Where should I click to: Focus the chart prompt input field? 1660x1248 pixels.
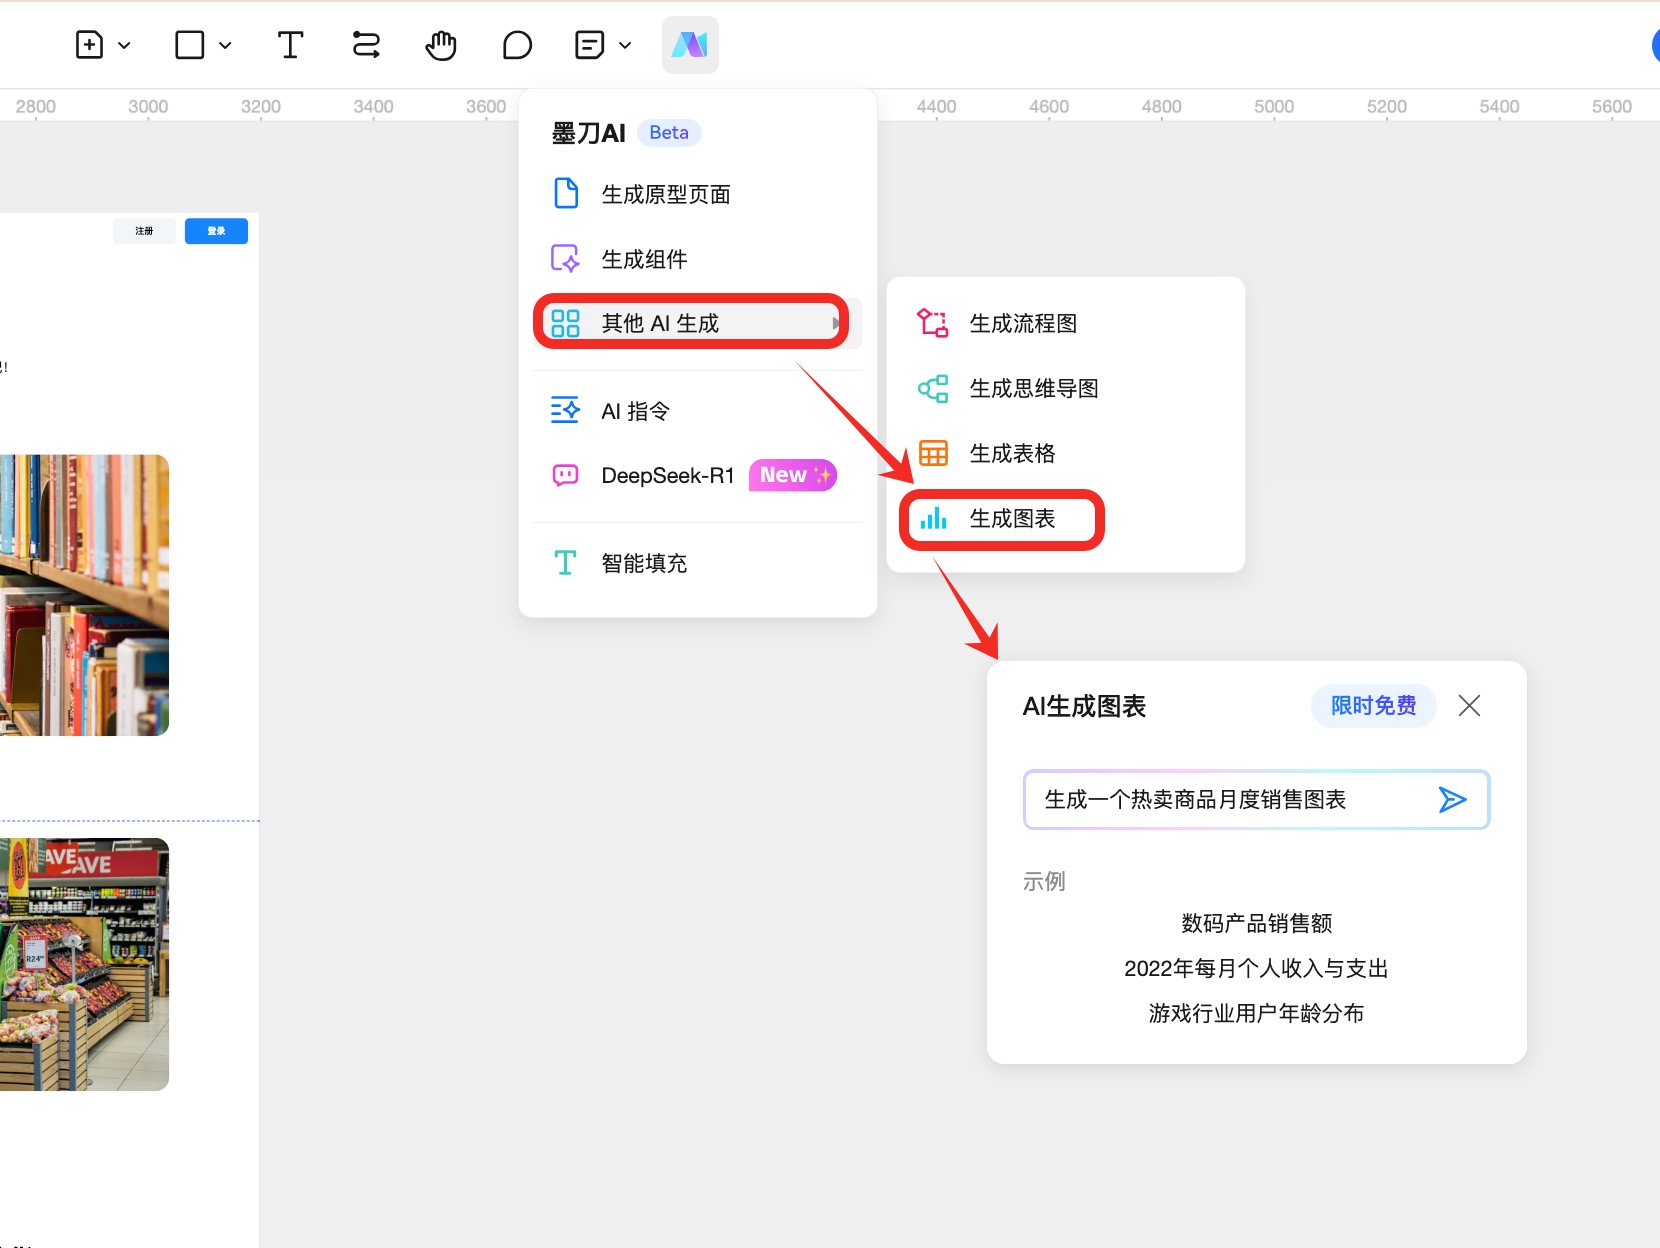[x=1256, y=799]
